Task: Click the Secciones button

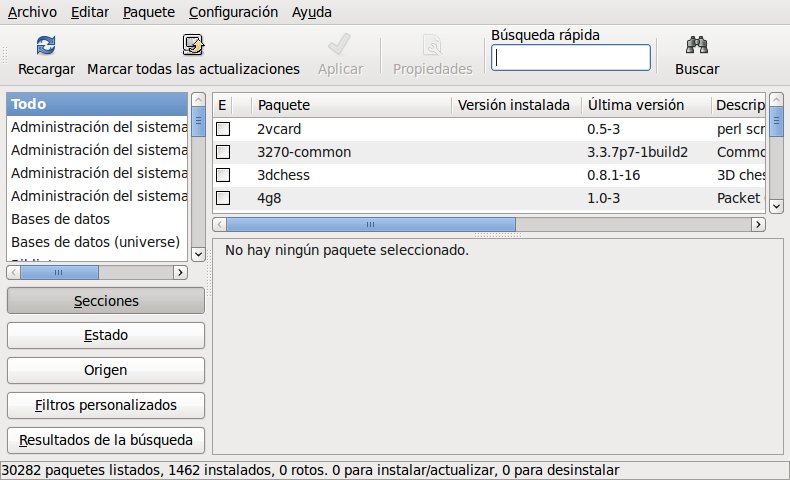Action: [x=106, y=301]
